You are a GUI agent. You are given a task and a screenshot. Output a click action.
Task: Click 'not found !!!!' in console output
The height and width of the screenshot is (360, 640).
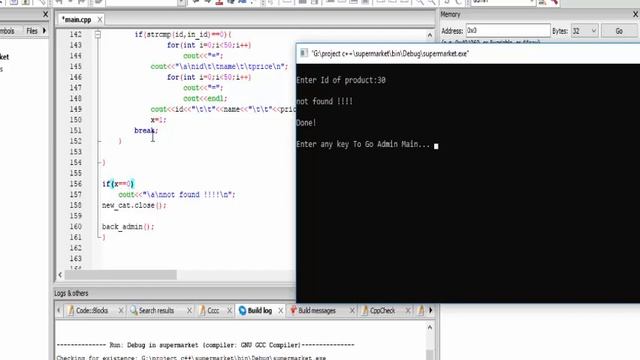point(324,101)
